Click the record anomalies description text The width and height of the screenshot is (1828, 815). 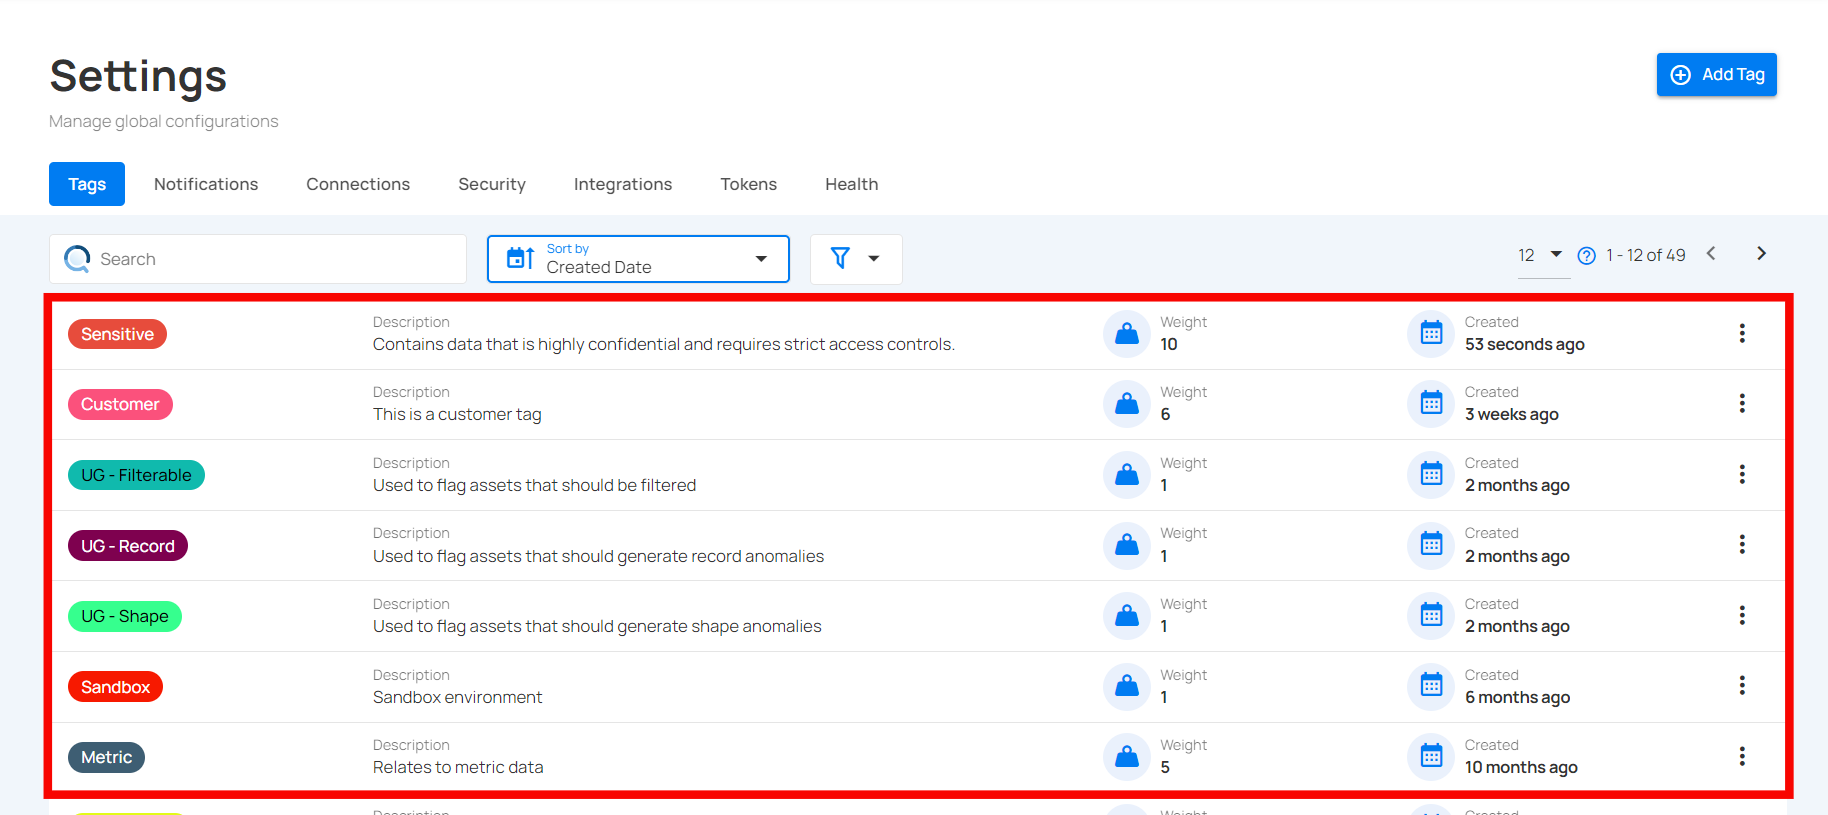pos(598,556)
